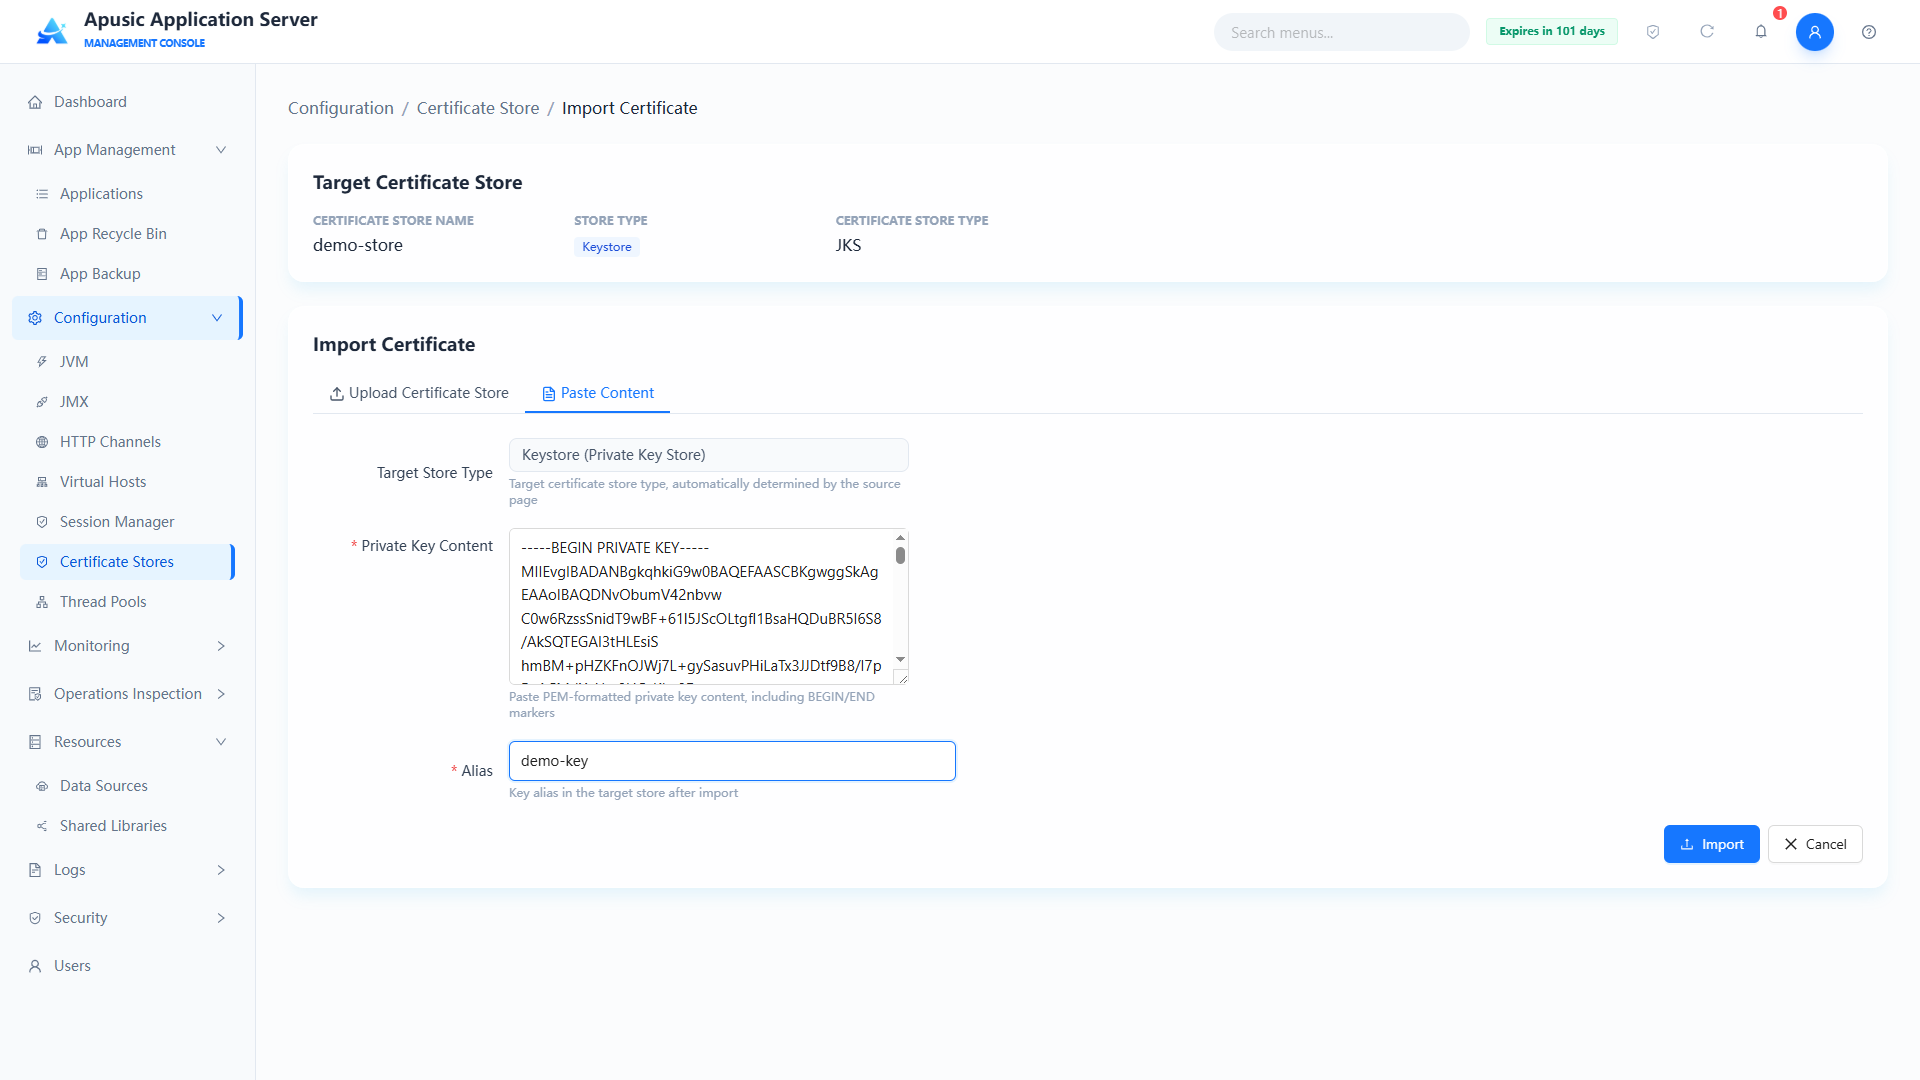Screen dimensions: 1920x1080
Task: Open the user profile avatar
Action: tap(1814, 32)
